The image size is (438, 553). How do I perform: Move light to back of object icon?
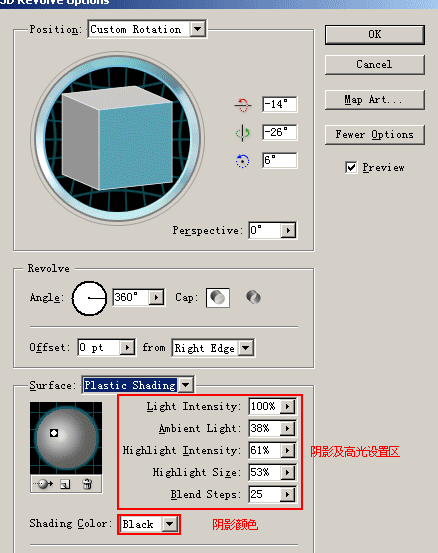(44, 484)
